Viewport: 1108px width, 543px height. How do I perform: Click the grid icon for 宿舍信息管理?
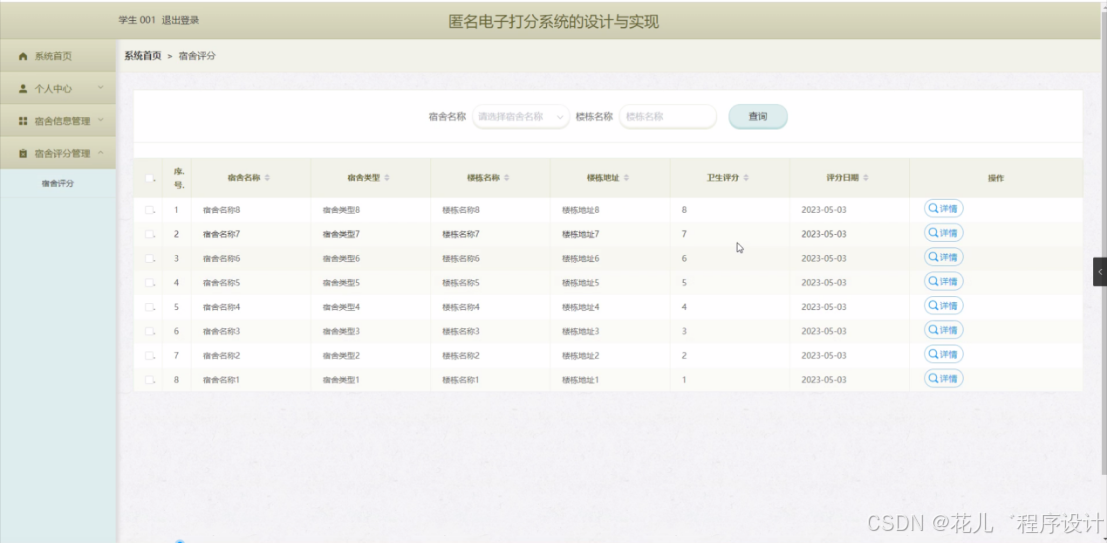(x=23, y=121)
